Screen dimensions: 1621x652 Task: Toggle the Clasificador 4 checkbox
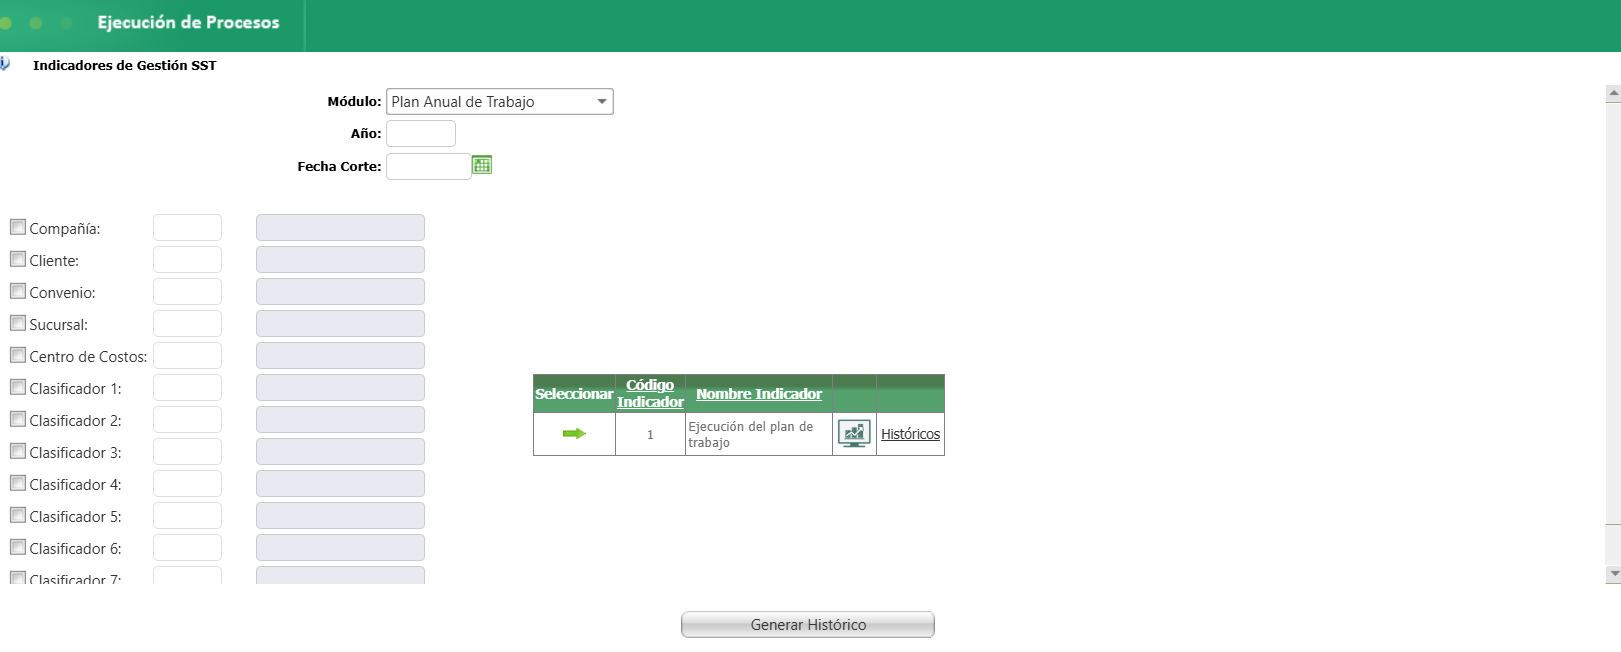tap(18, 483)
